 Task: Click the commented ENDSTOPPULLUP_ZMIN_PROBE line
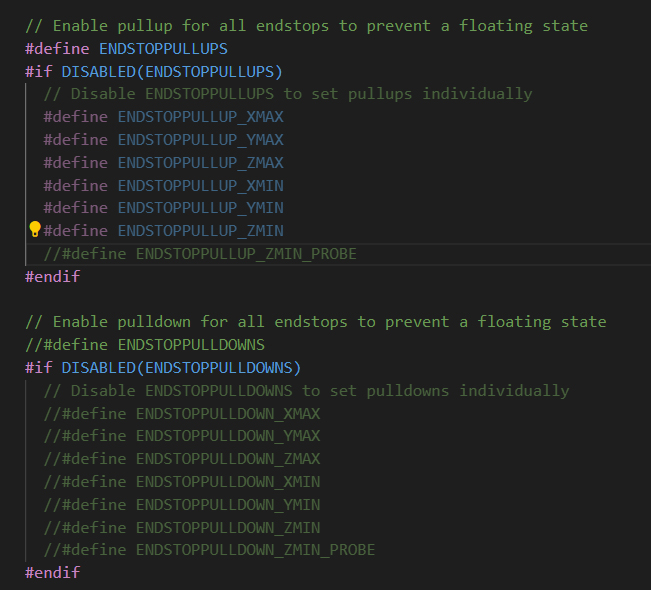point(200,254)
